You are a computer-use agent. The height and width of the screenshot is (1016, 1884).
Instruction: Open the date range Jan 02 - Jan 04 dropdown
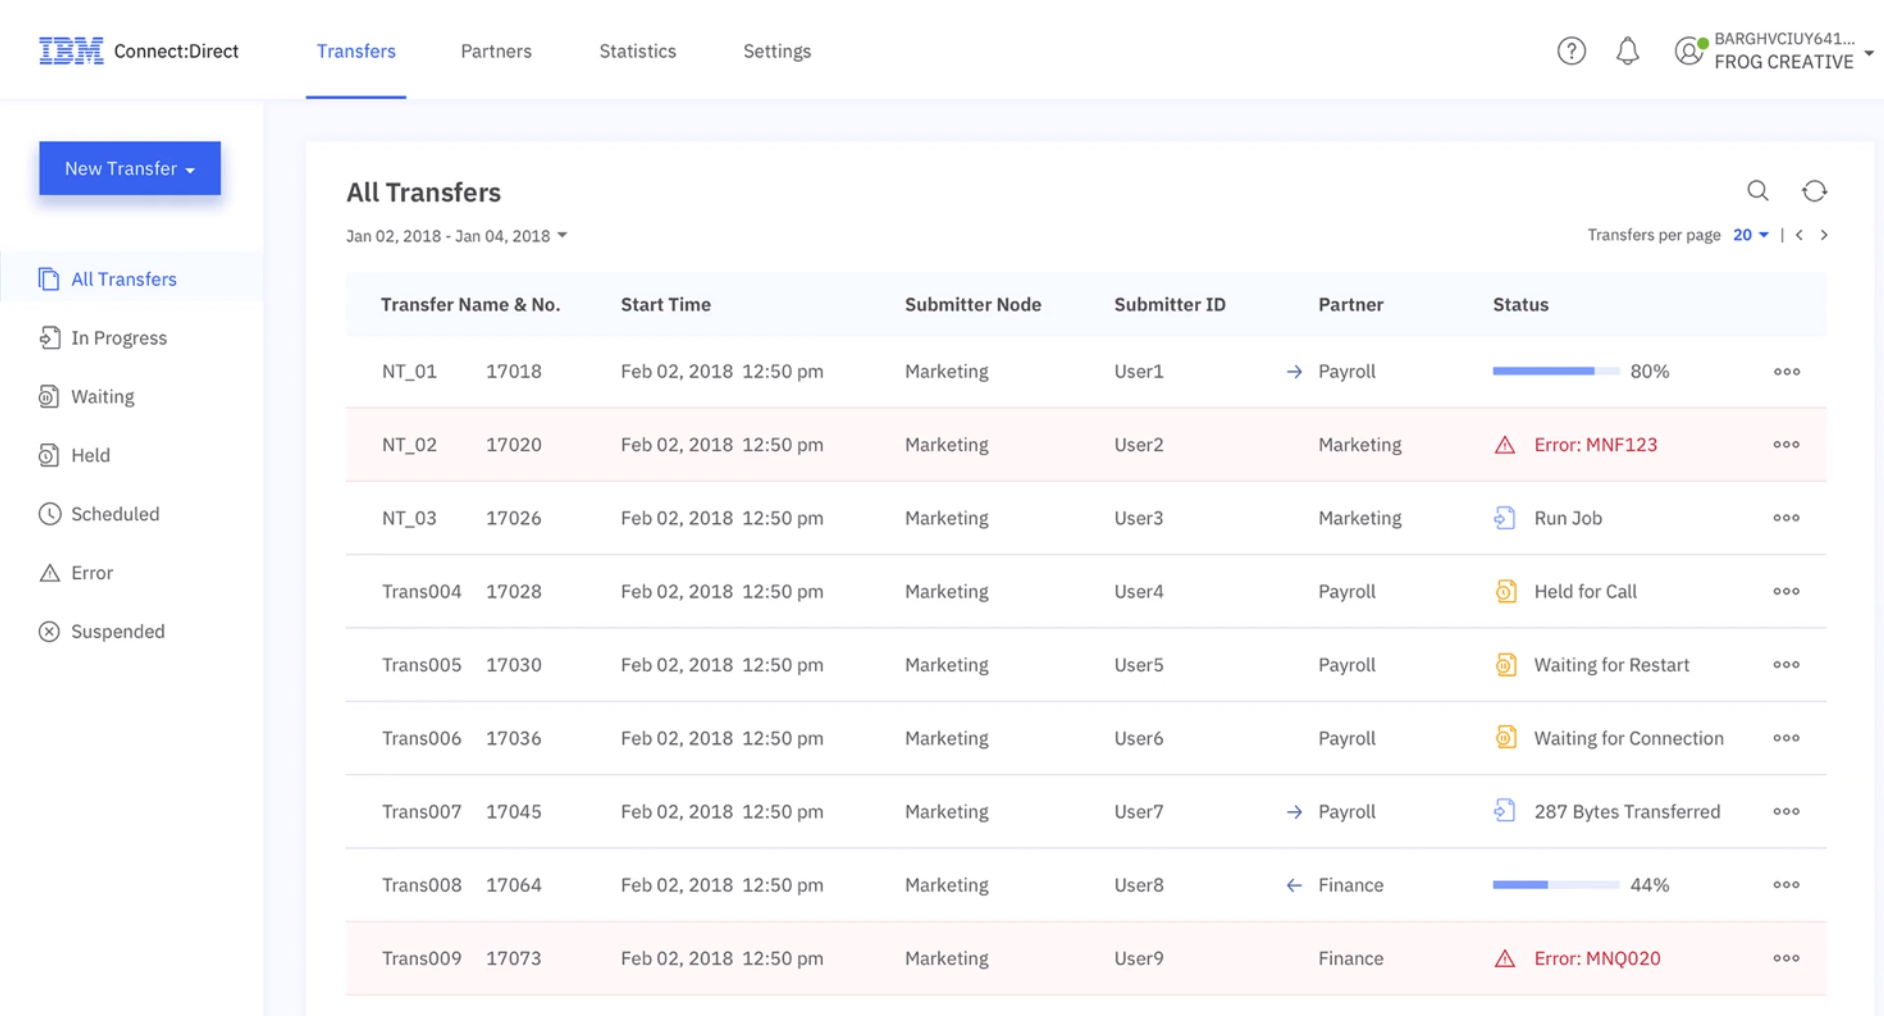(x=456, y=236)
